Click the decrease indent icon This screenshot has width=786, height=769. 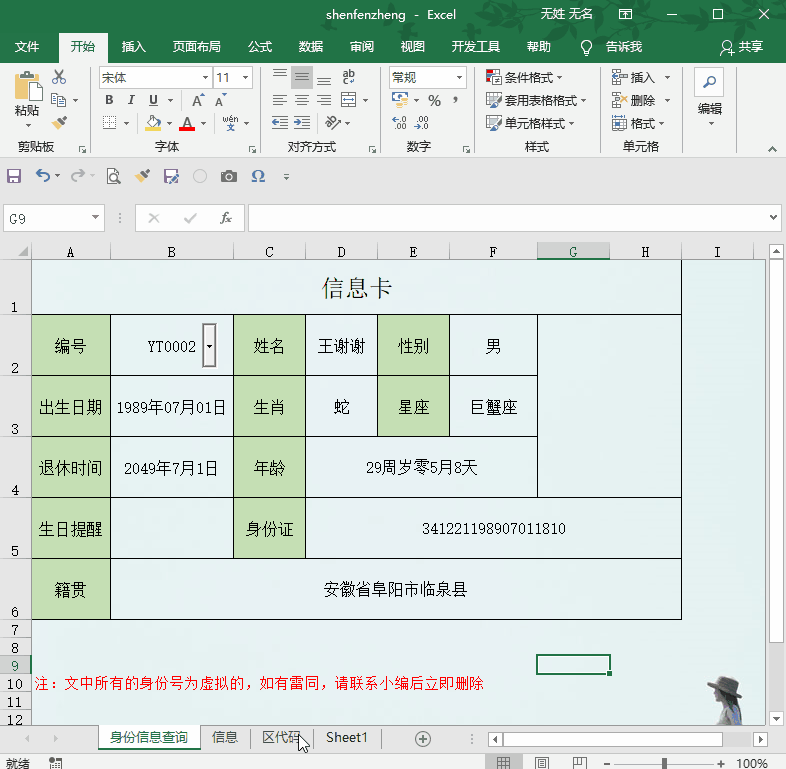click(x=280, y=122)
